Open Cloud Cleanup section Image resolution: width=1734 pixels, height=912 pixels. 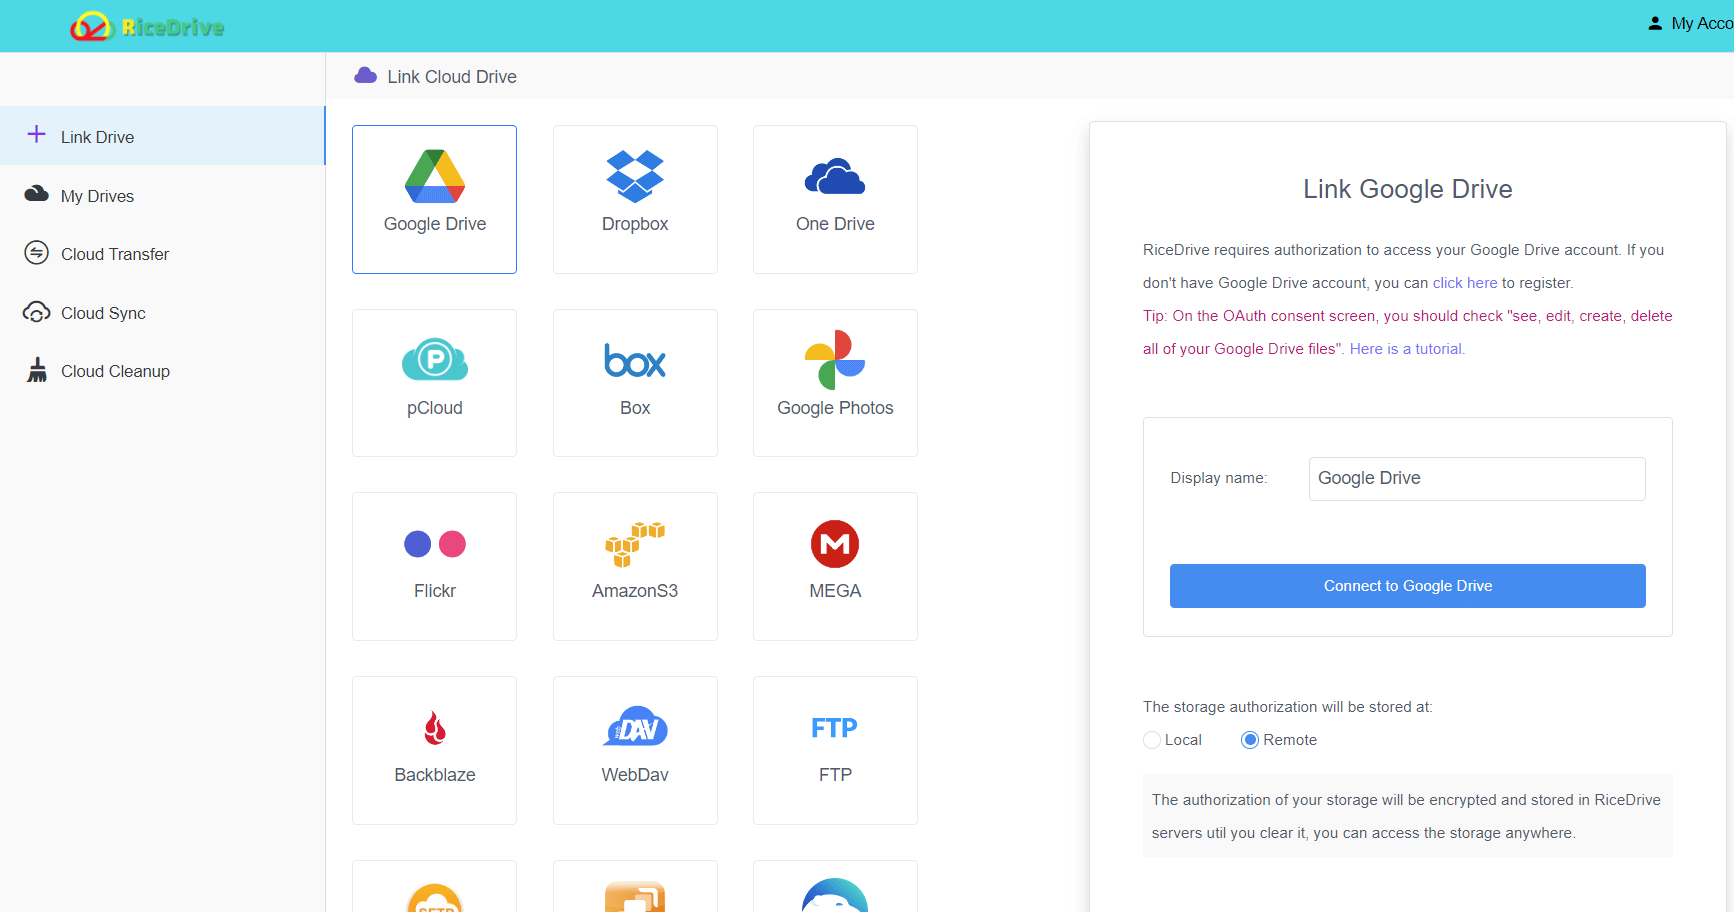[x=162, y=371]
